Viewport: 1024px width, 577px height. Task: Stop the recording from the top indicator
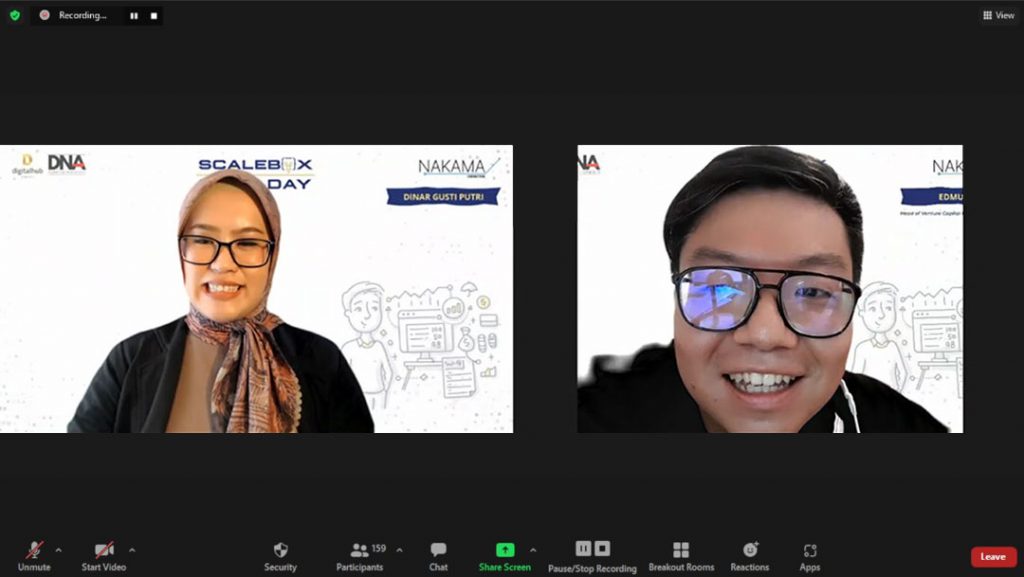[154, 16]
